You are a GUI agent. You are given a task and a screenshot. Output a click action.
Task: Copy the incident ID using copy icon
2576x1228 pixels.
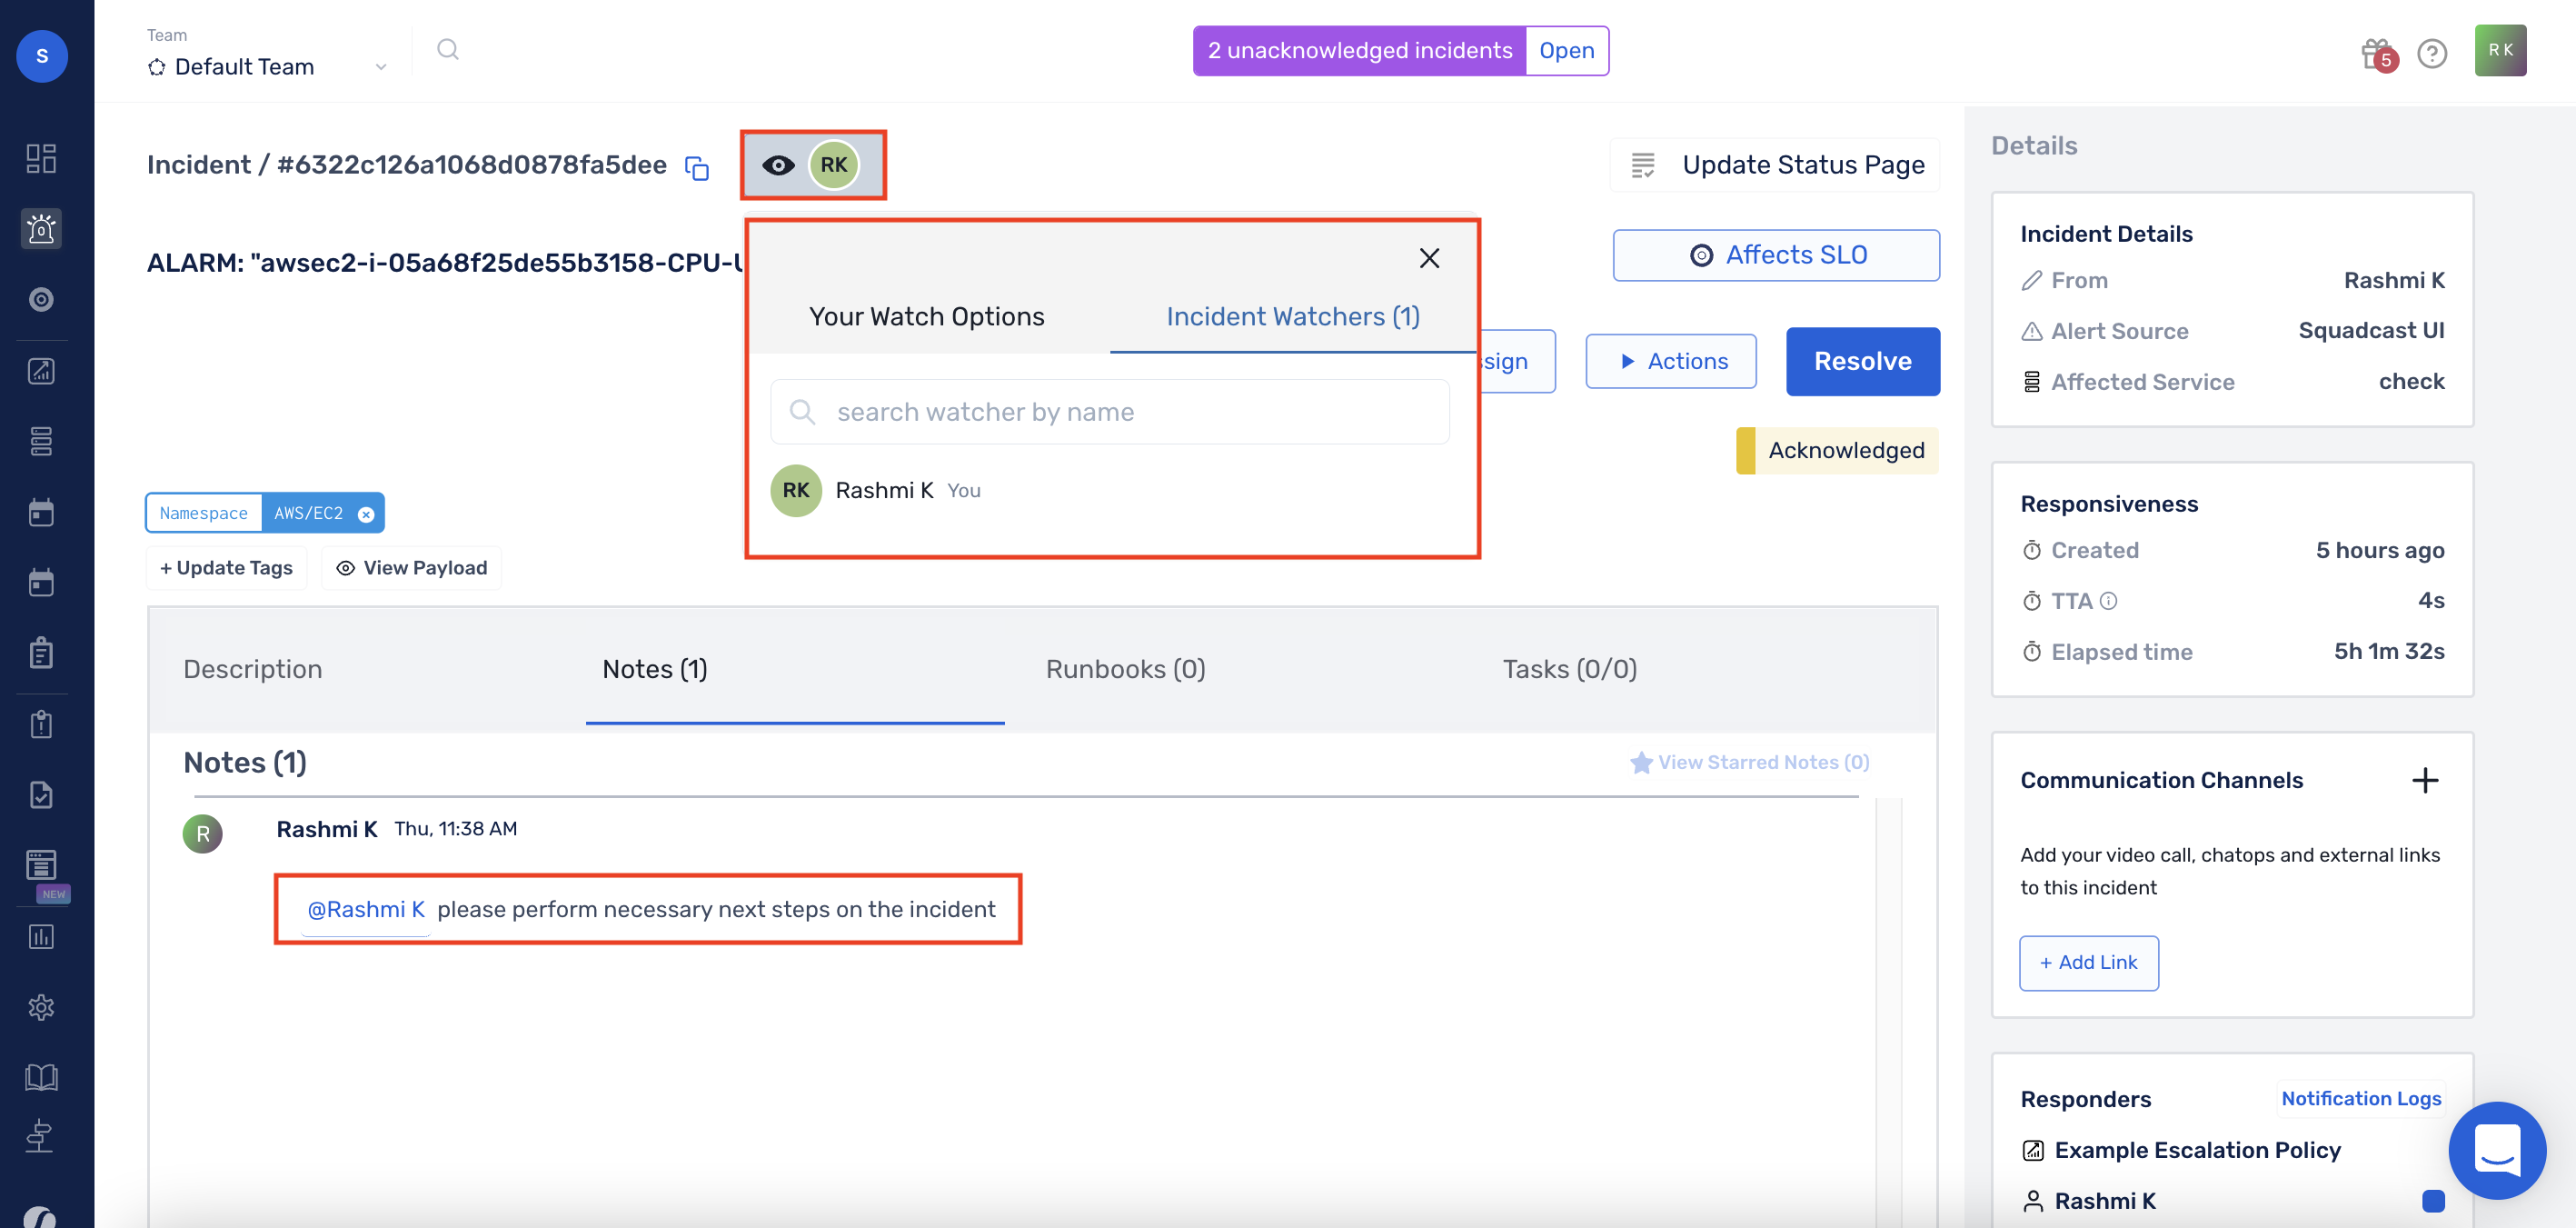[x=697, y=168]
